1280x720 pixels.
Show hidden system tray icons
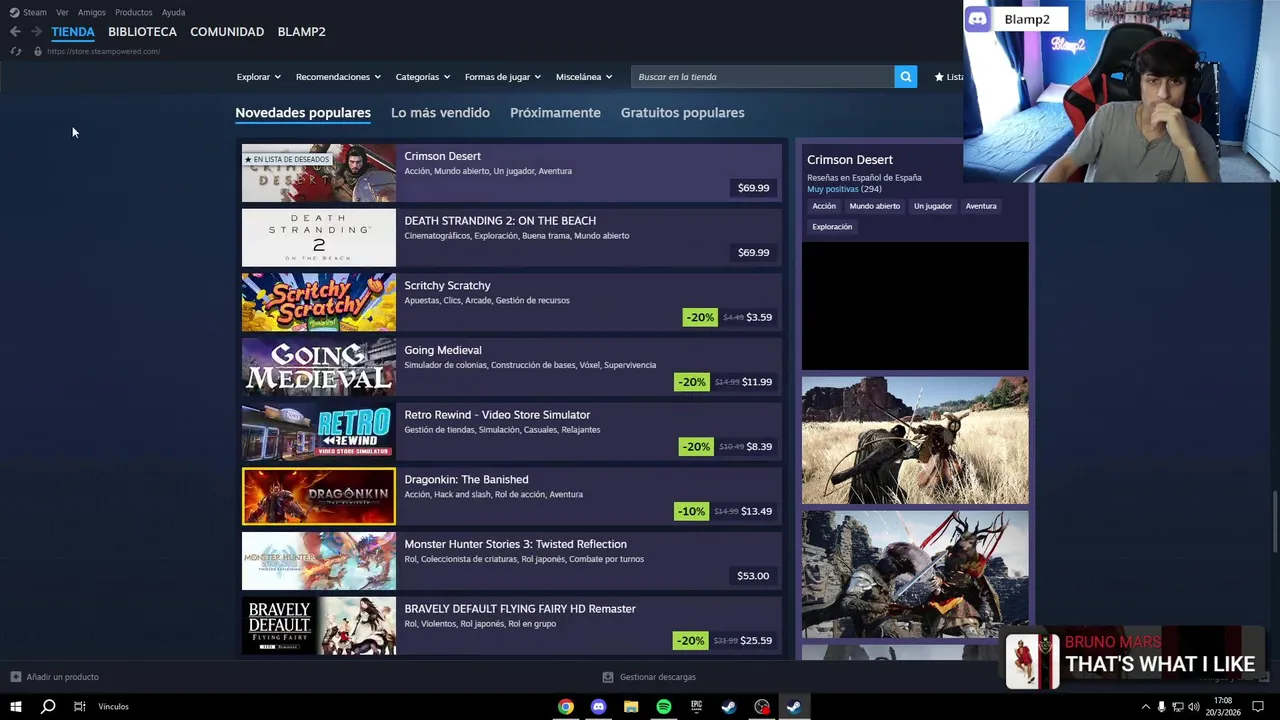1146,706
